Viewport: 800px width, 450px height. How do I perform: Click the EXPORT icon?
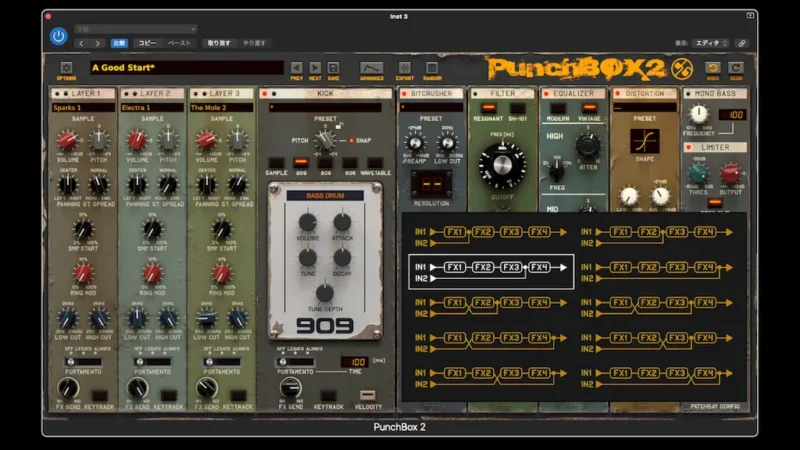pos(405,67)
